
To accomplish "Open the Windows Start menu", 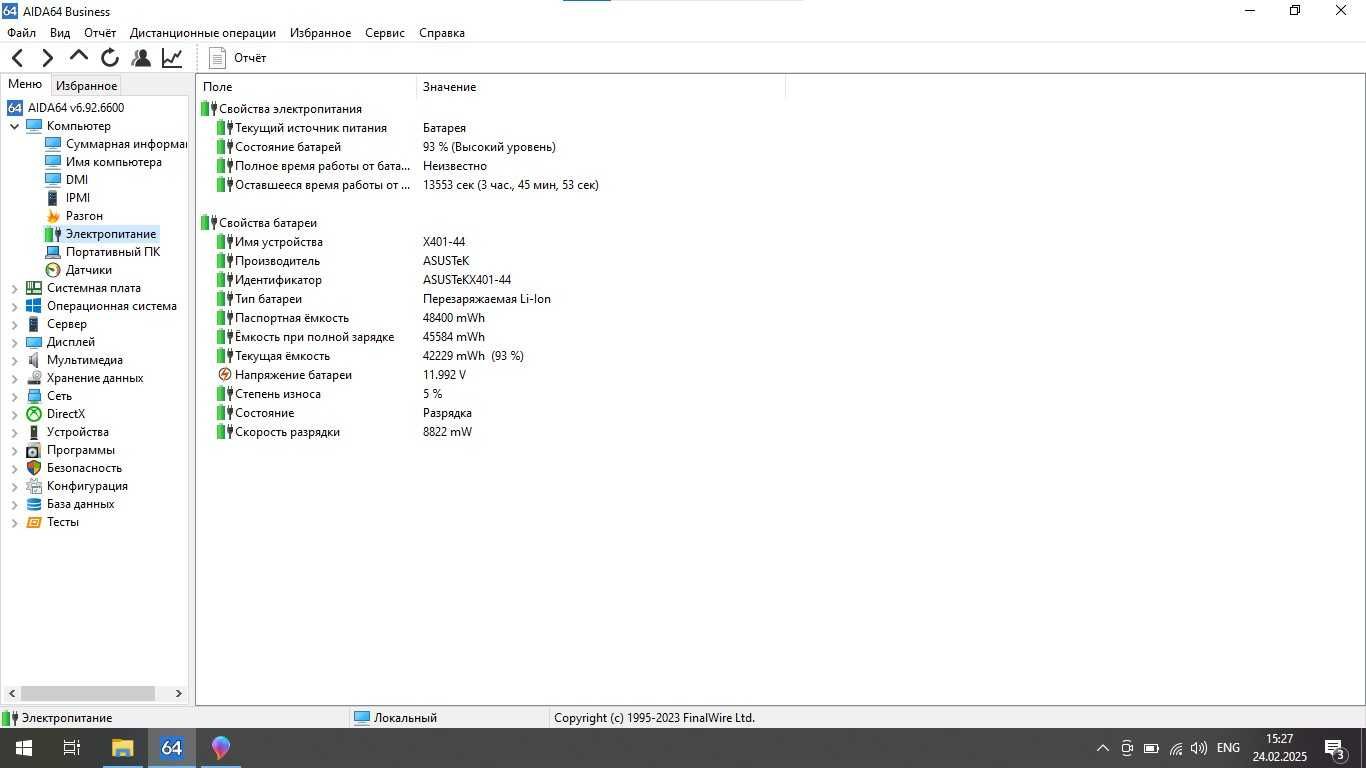I will click(24, 748).
